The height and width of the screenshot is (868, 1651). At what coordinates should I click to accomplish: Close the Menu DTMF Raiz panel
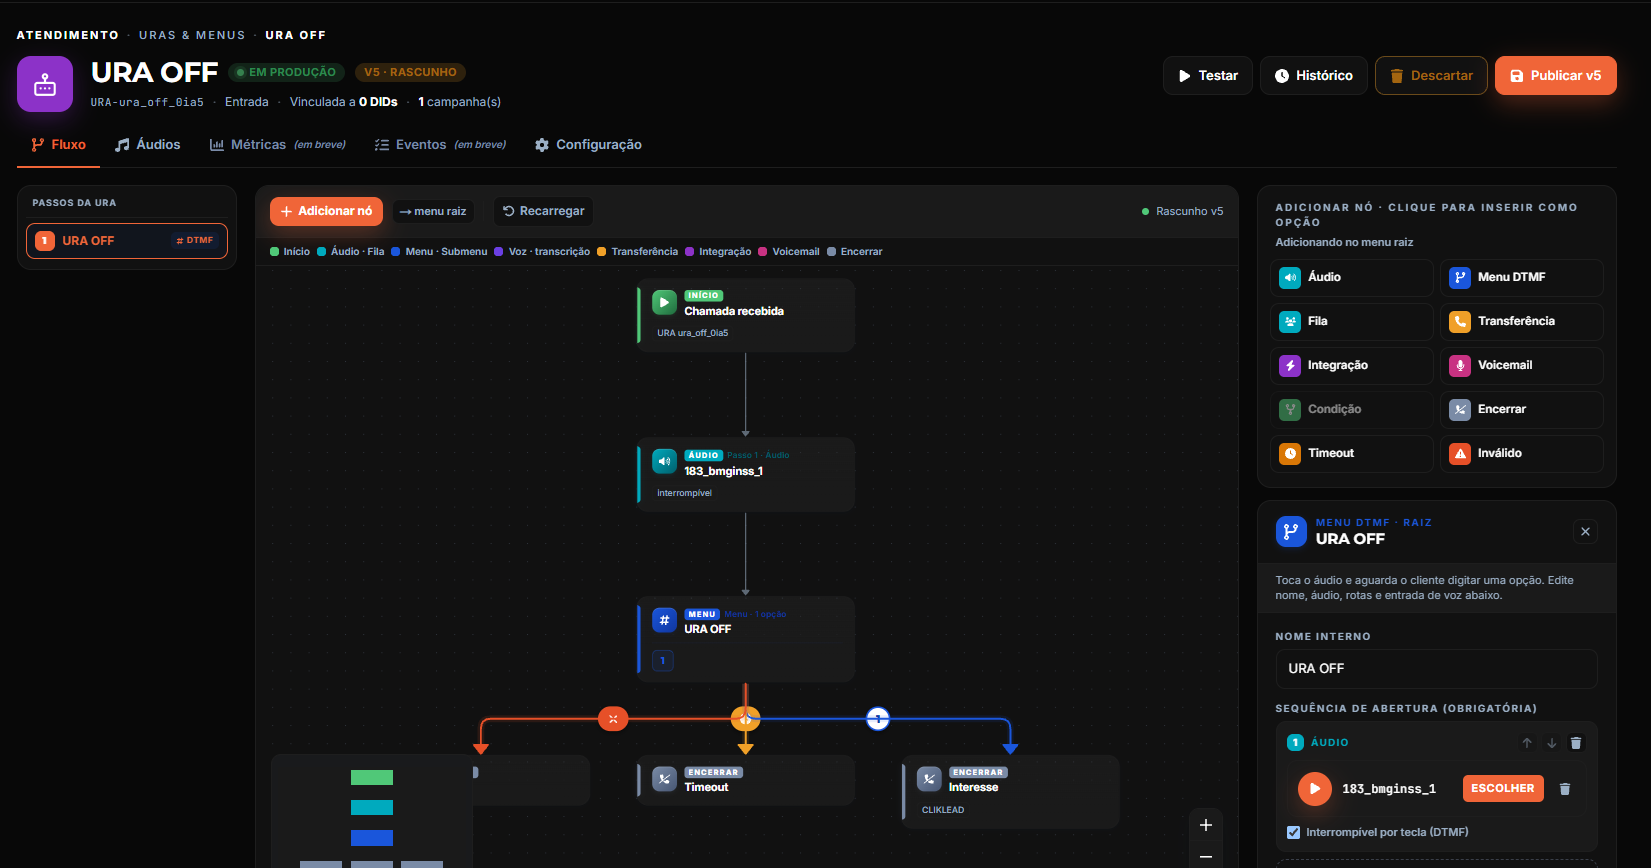1585,531
